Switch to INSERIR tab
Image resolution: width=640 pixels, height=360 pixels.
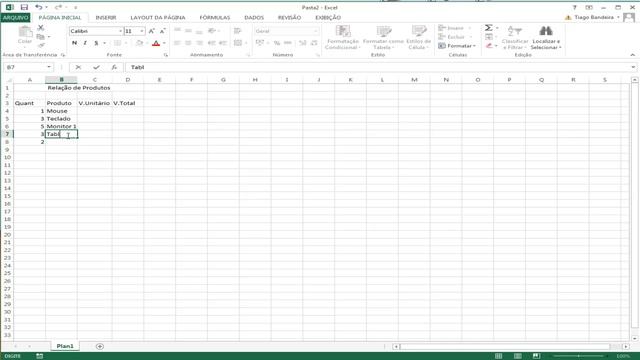click(x=106, y=18)
